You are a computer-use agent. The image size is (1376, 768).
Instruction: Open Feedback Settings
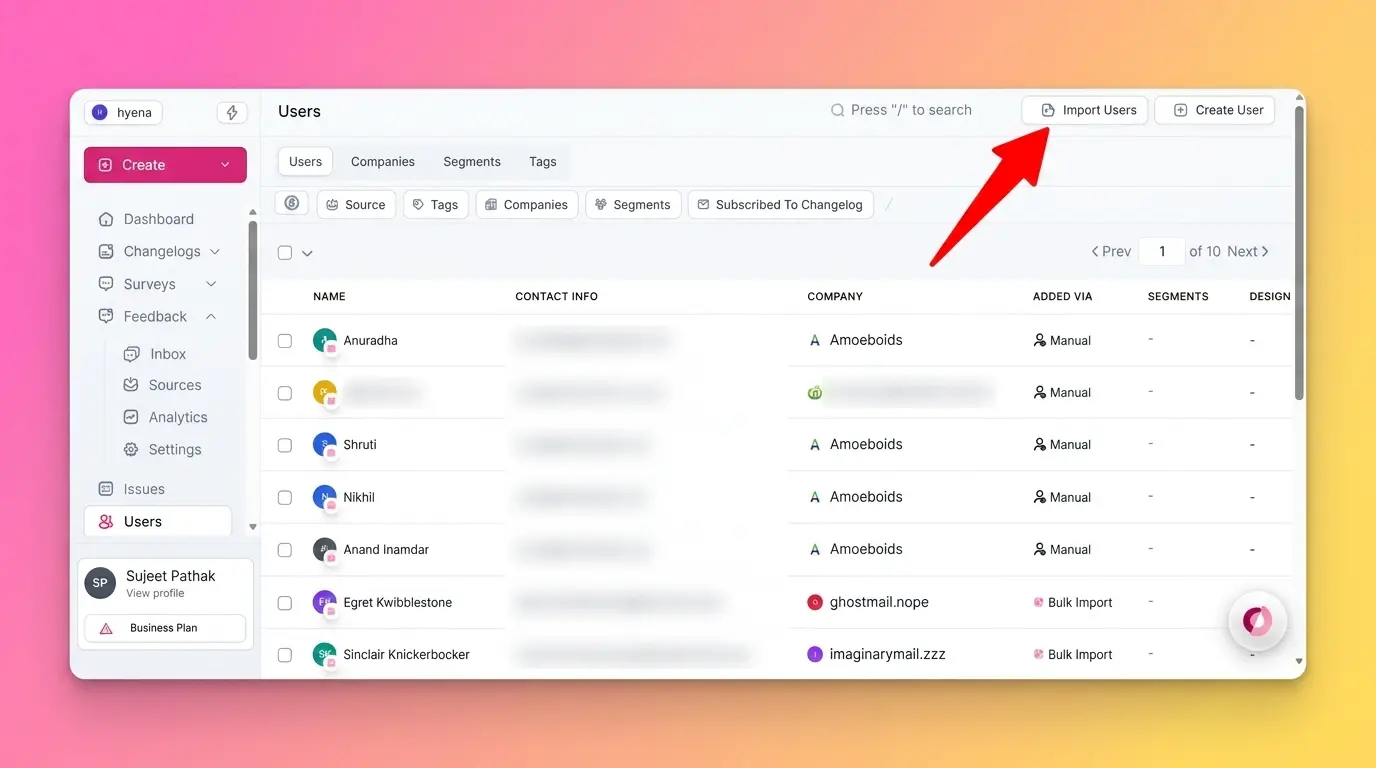click(175, 450)
